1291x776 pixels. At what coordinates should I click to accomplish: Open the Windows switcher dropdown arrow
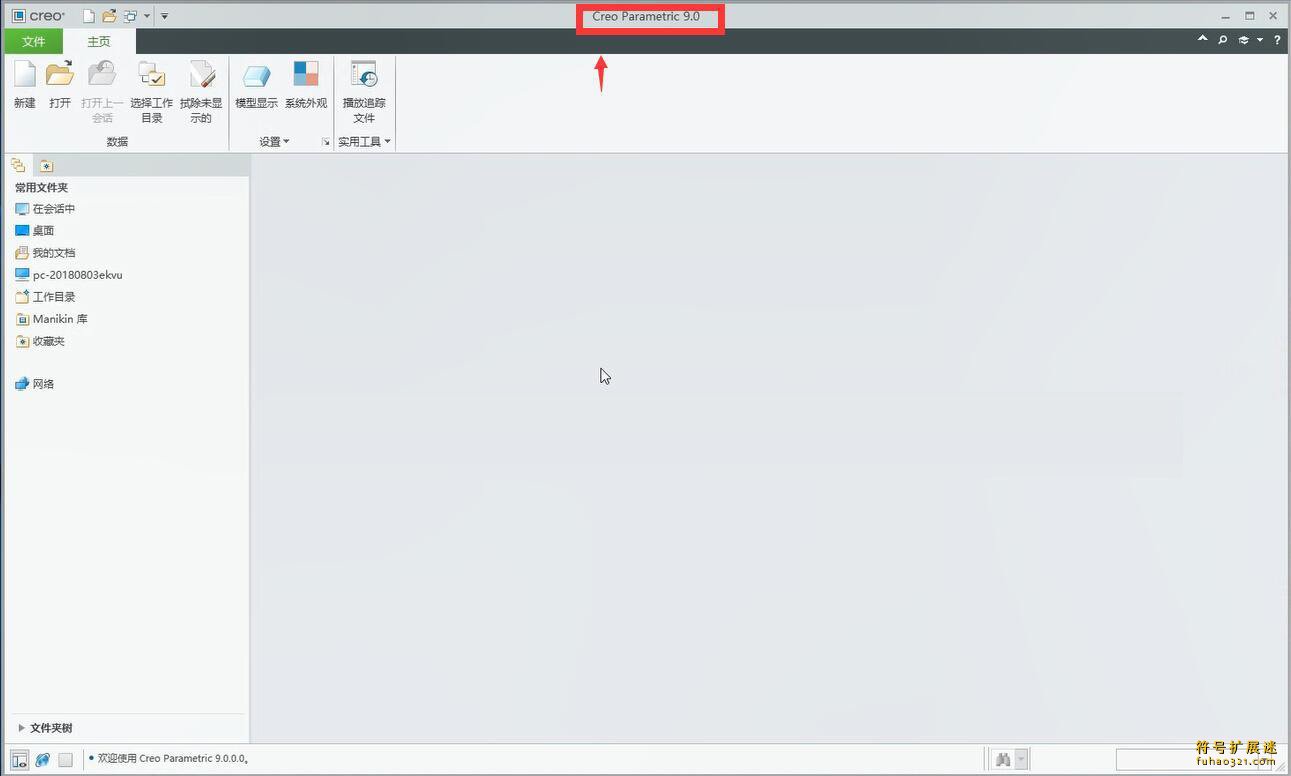[x=147, y=16]
